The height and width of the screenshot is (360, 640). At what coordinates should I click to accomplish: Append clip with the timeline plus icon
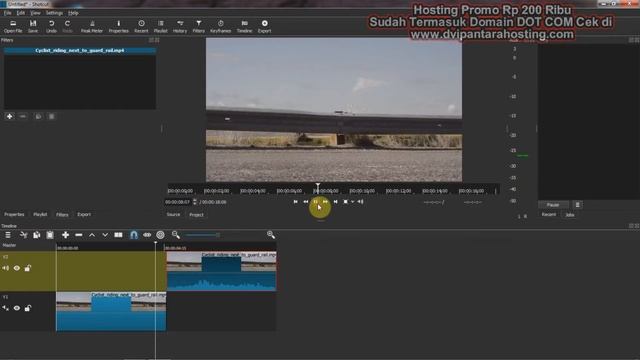(65, 235)
